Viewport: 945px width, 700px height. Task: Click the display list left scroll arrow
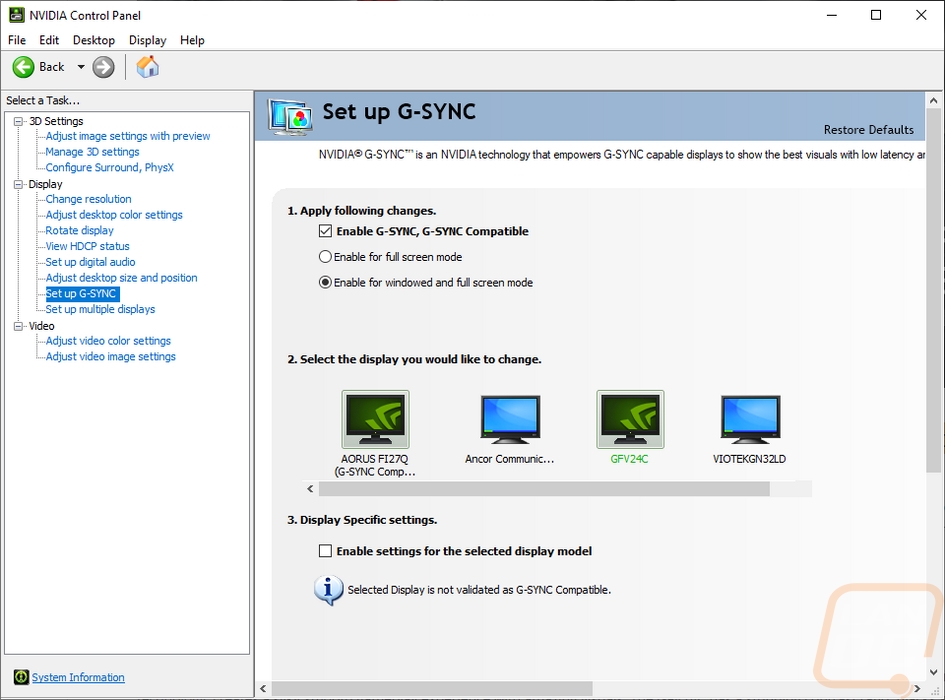pos(310,488)
